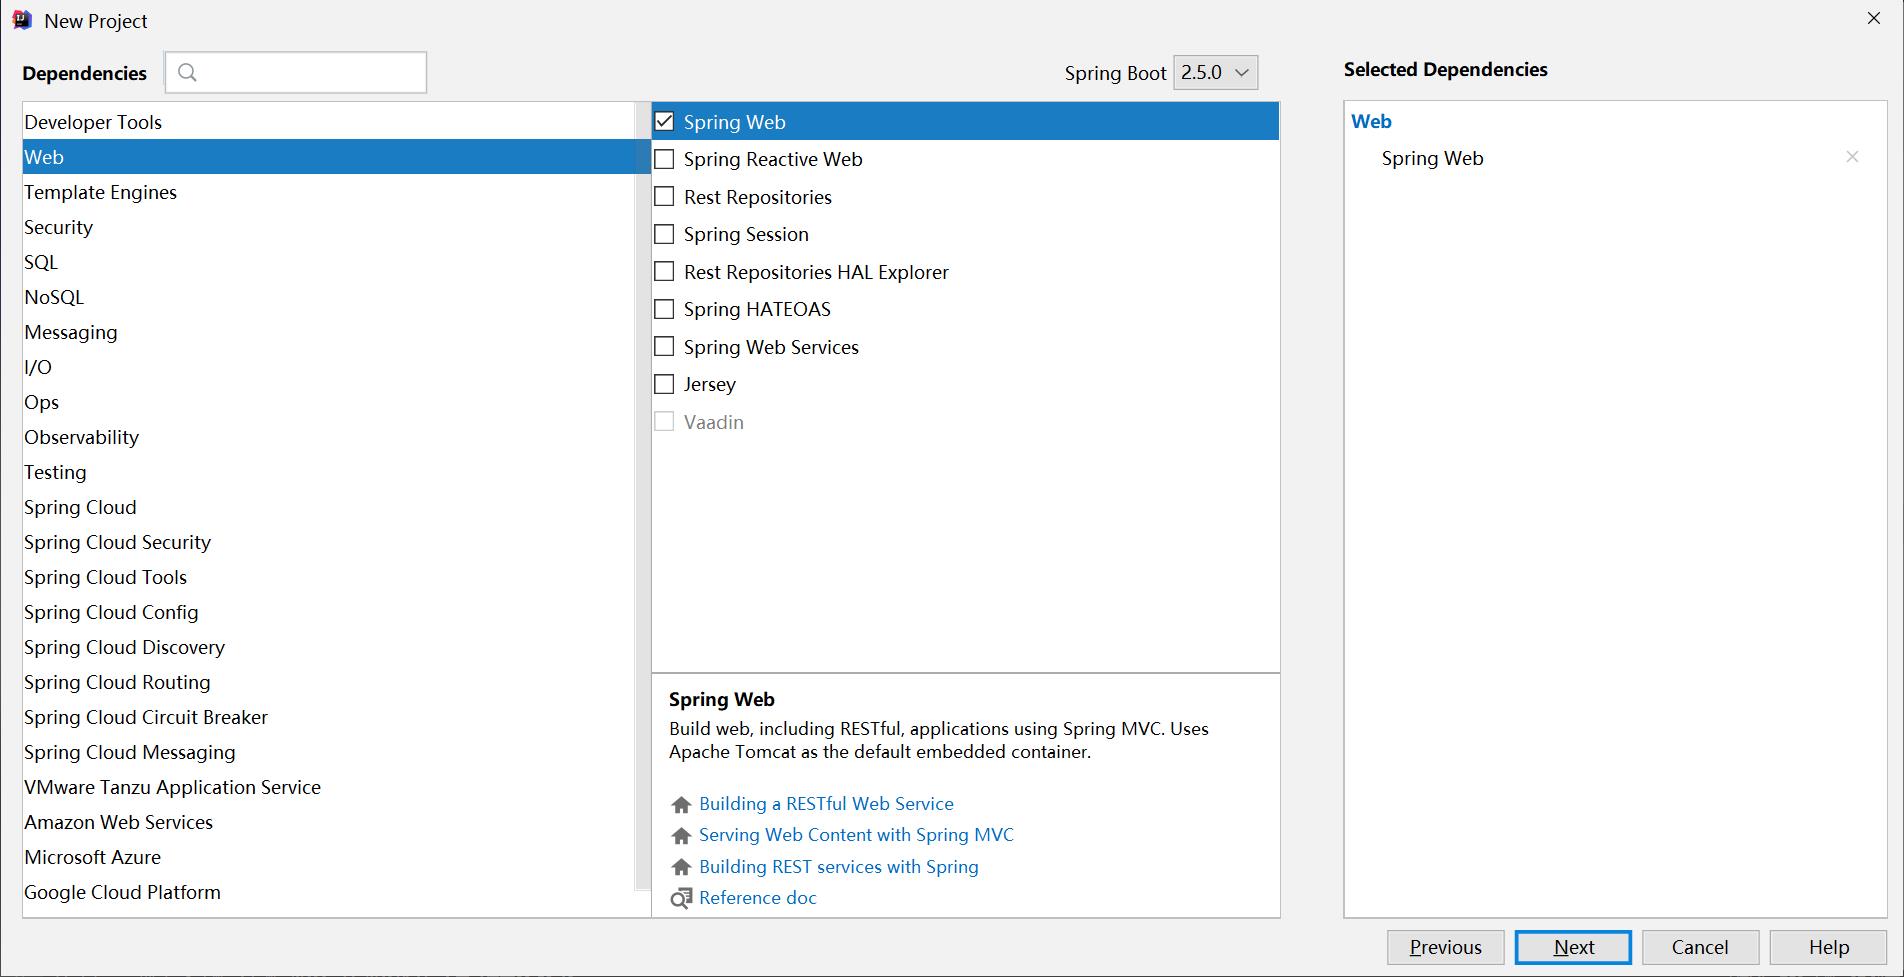Select Spring Cloud Messaging category
1904x977 pixels.
pyautogui.click(x=329, y=752)
